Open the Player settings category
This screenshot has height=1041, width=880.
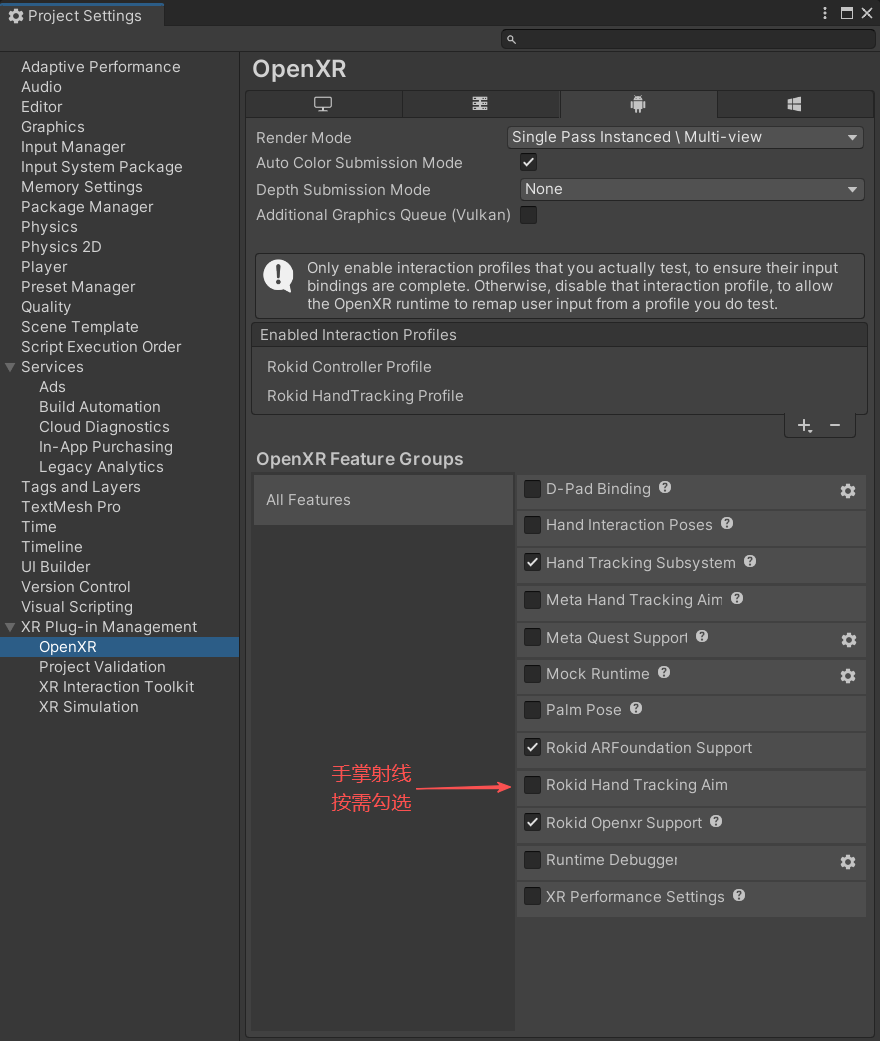pyautogui.click(x=44, y=267)
